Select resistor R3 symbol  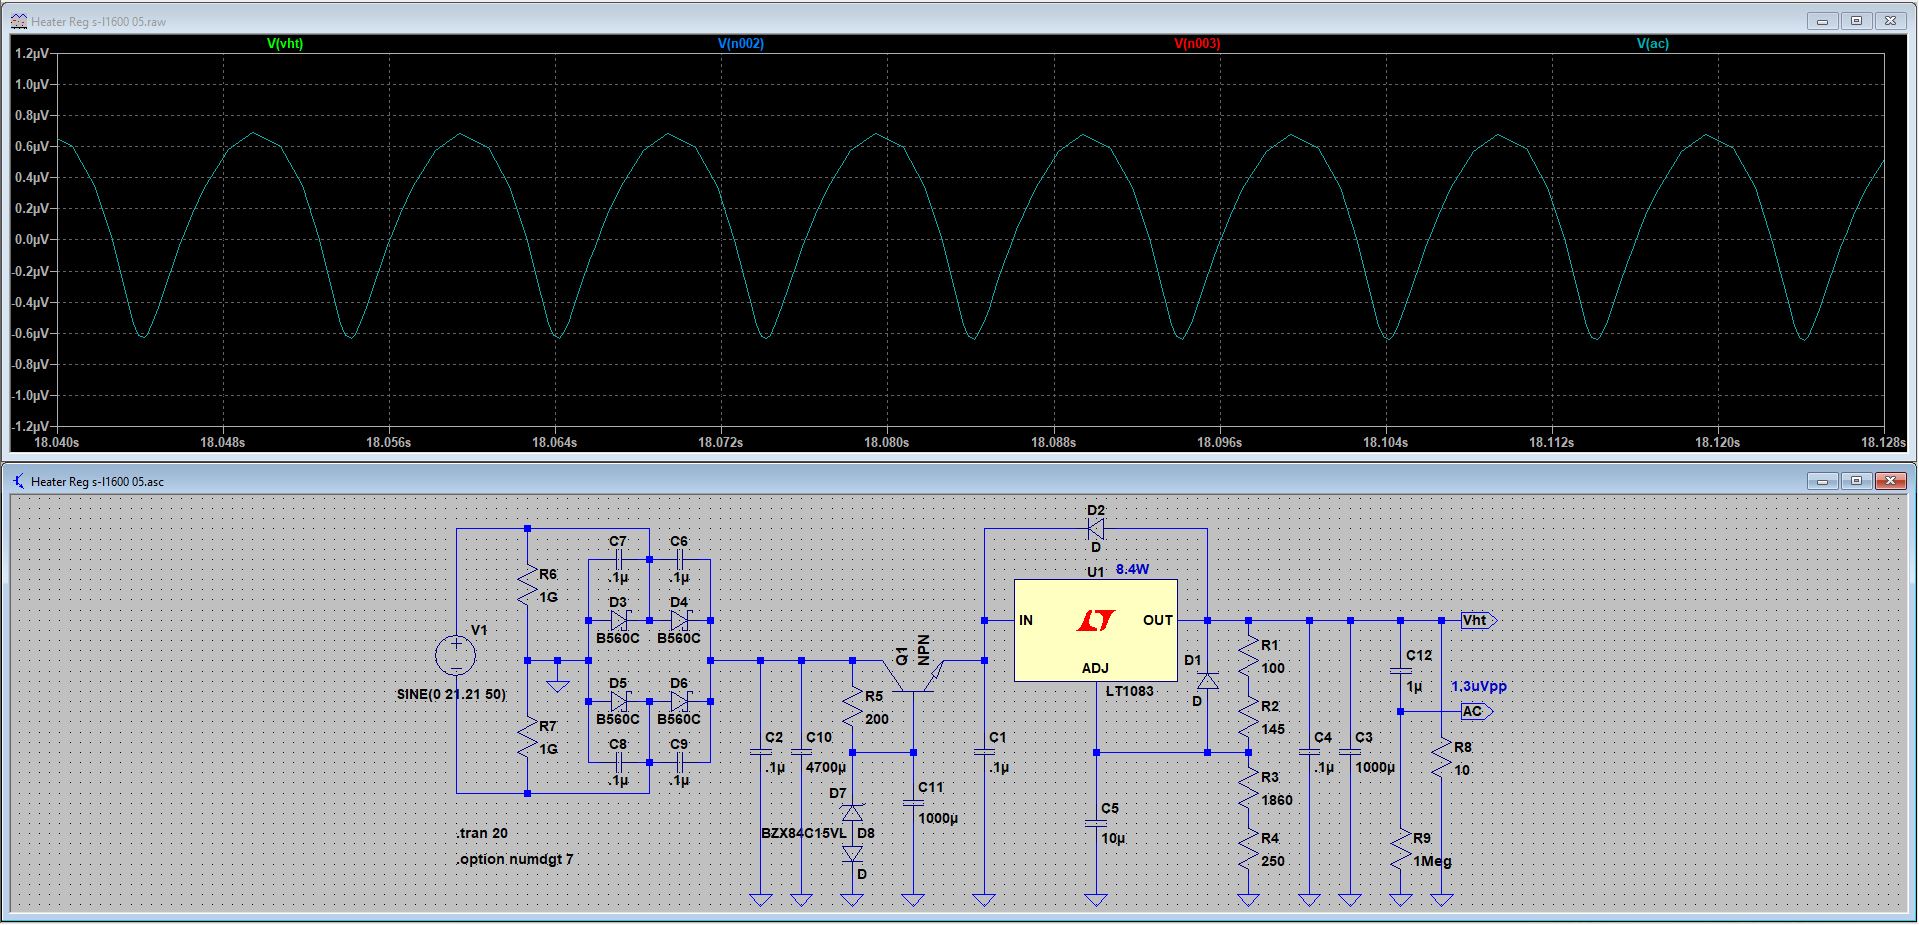(x=1248, y=788)
